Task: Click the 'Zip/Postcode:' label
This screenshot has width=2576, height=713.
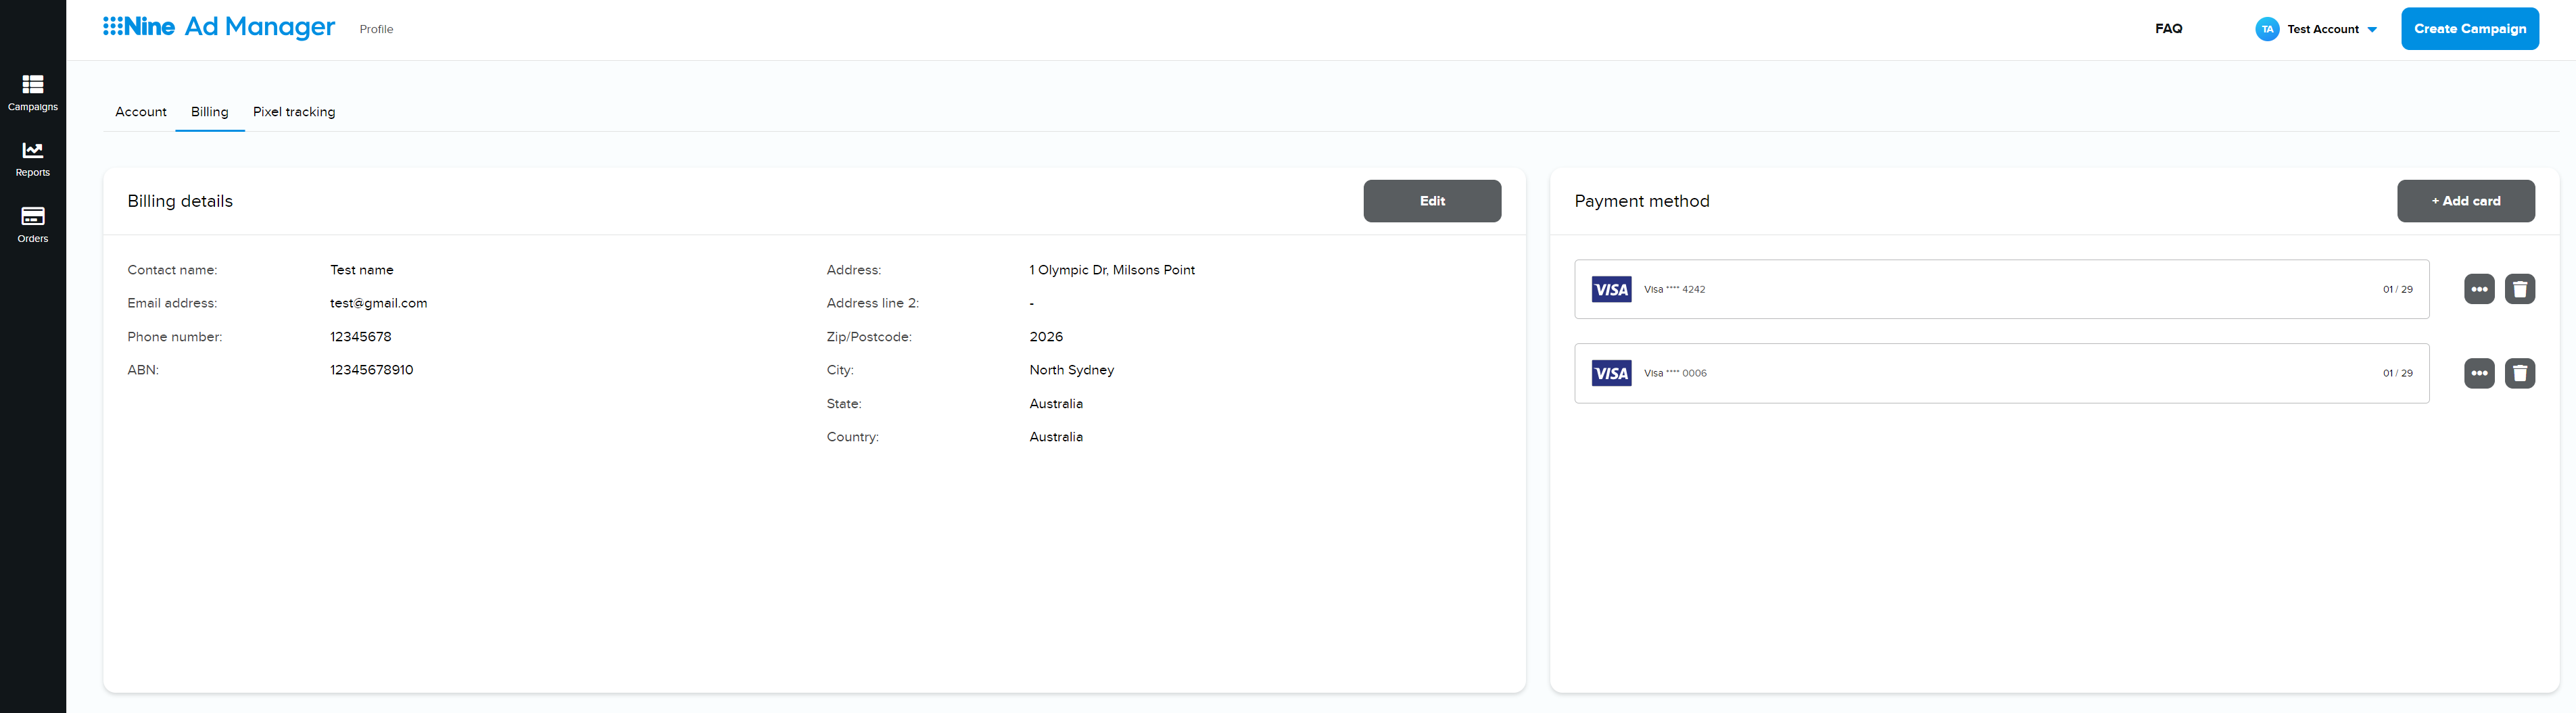Action: (869, 337)
